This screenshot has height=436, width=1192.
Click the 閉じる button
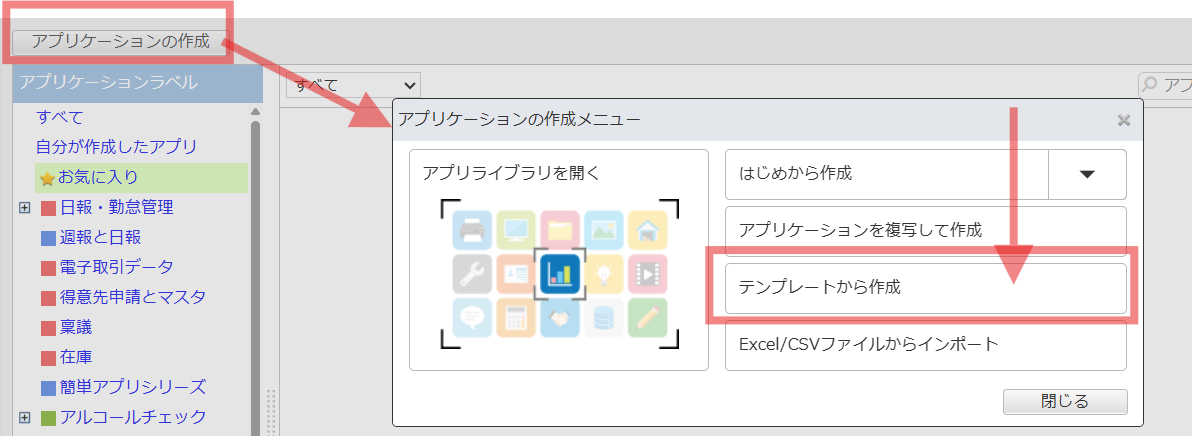1065,402
